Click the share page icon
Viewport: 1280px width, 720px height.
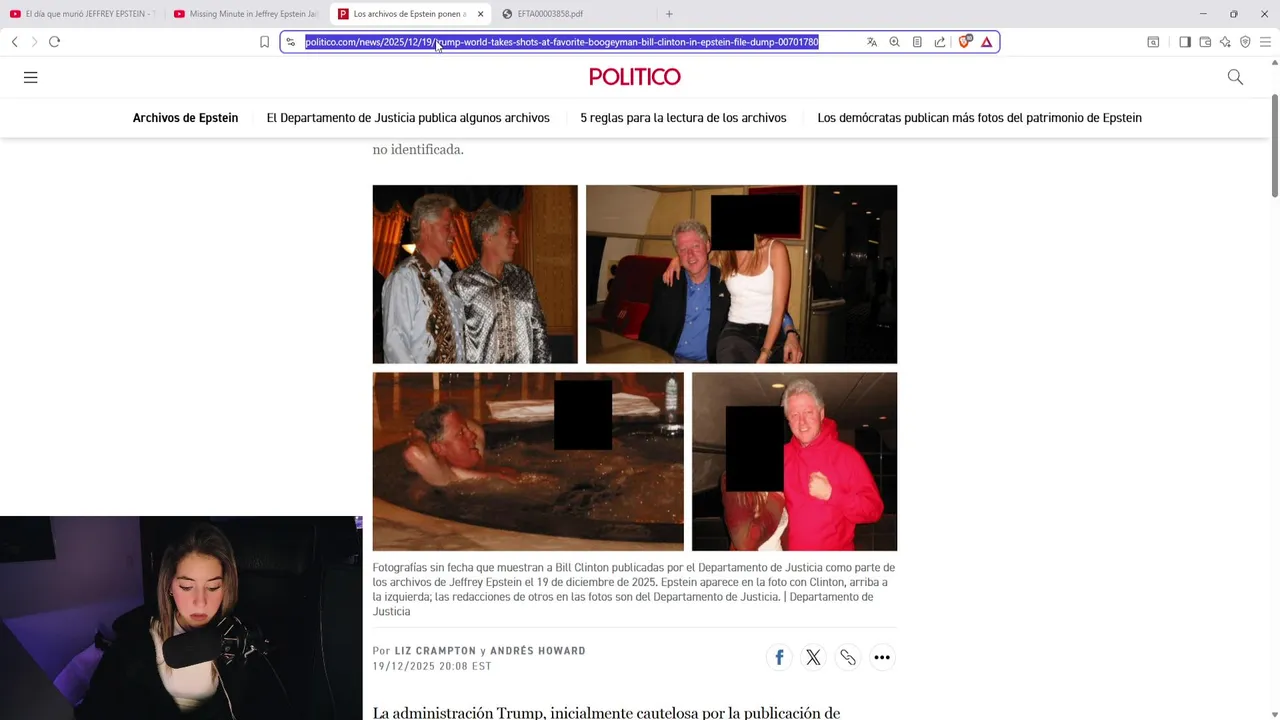click(940, 42)
